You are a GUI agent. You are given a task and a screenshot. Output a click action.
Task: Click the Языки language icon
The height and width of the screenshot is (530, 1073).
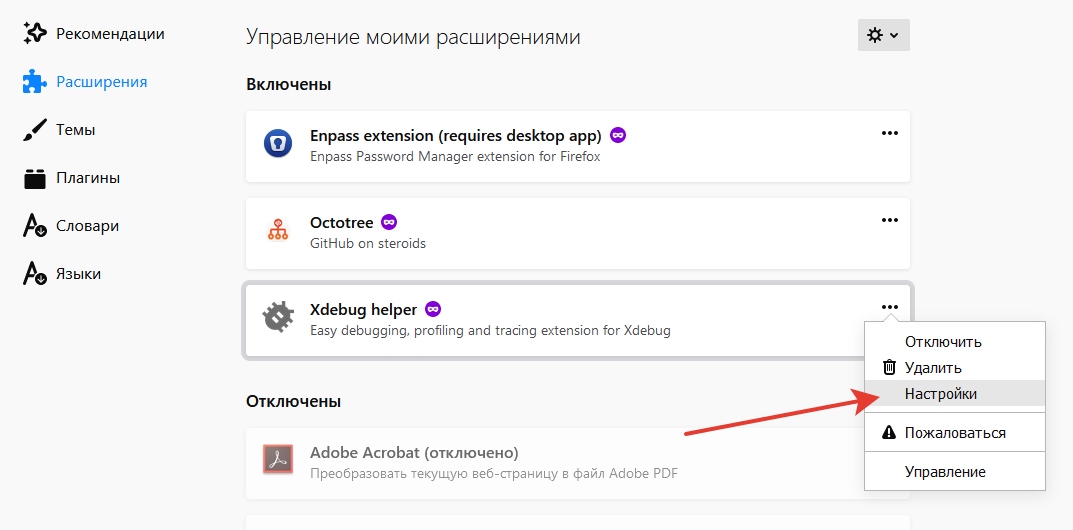click(x=34, y=274)
